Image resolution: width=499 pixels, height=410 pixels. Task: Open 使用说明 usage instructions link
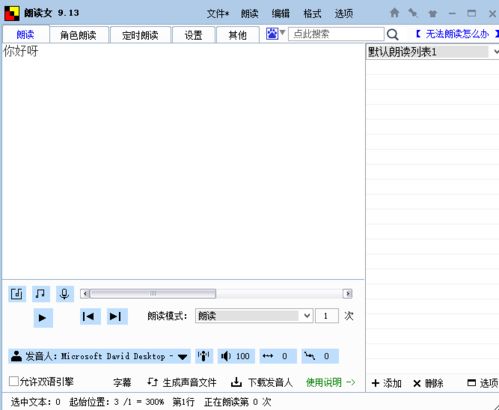330,382
